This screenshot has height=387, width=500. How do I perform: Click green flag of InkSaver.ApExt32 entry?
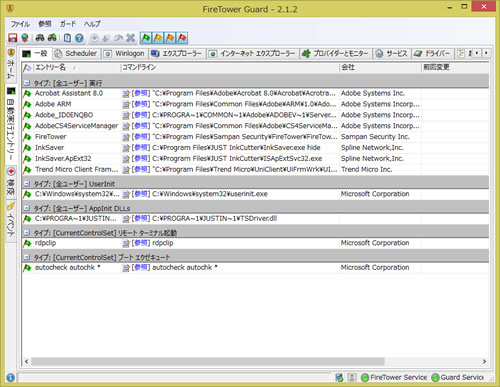(x=27, y=159)
